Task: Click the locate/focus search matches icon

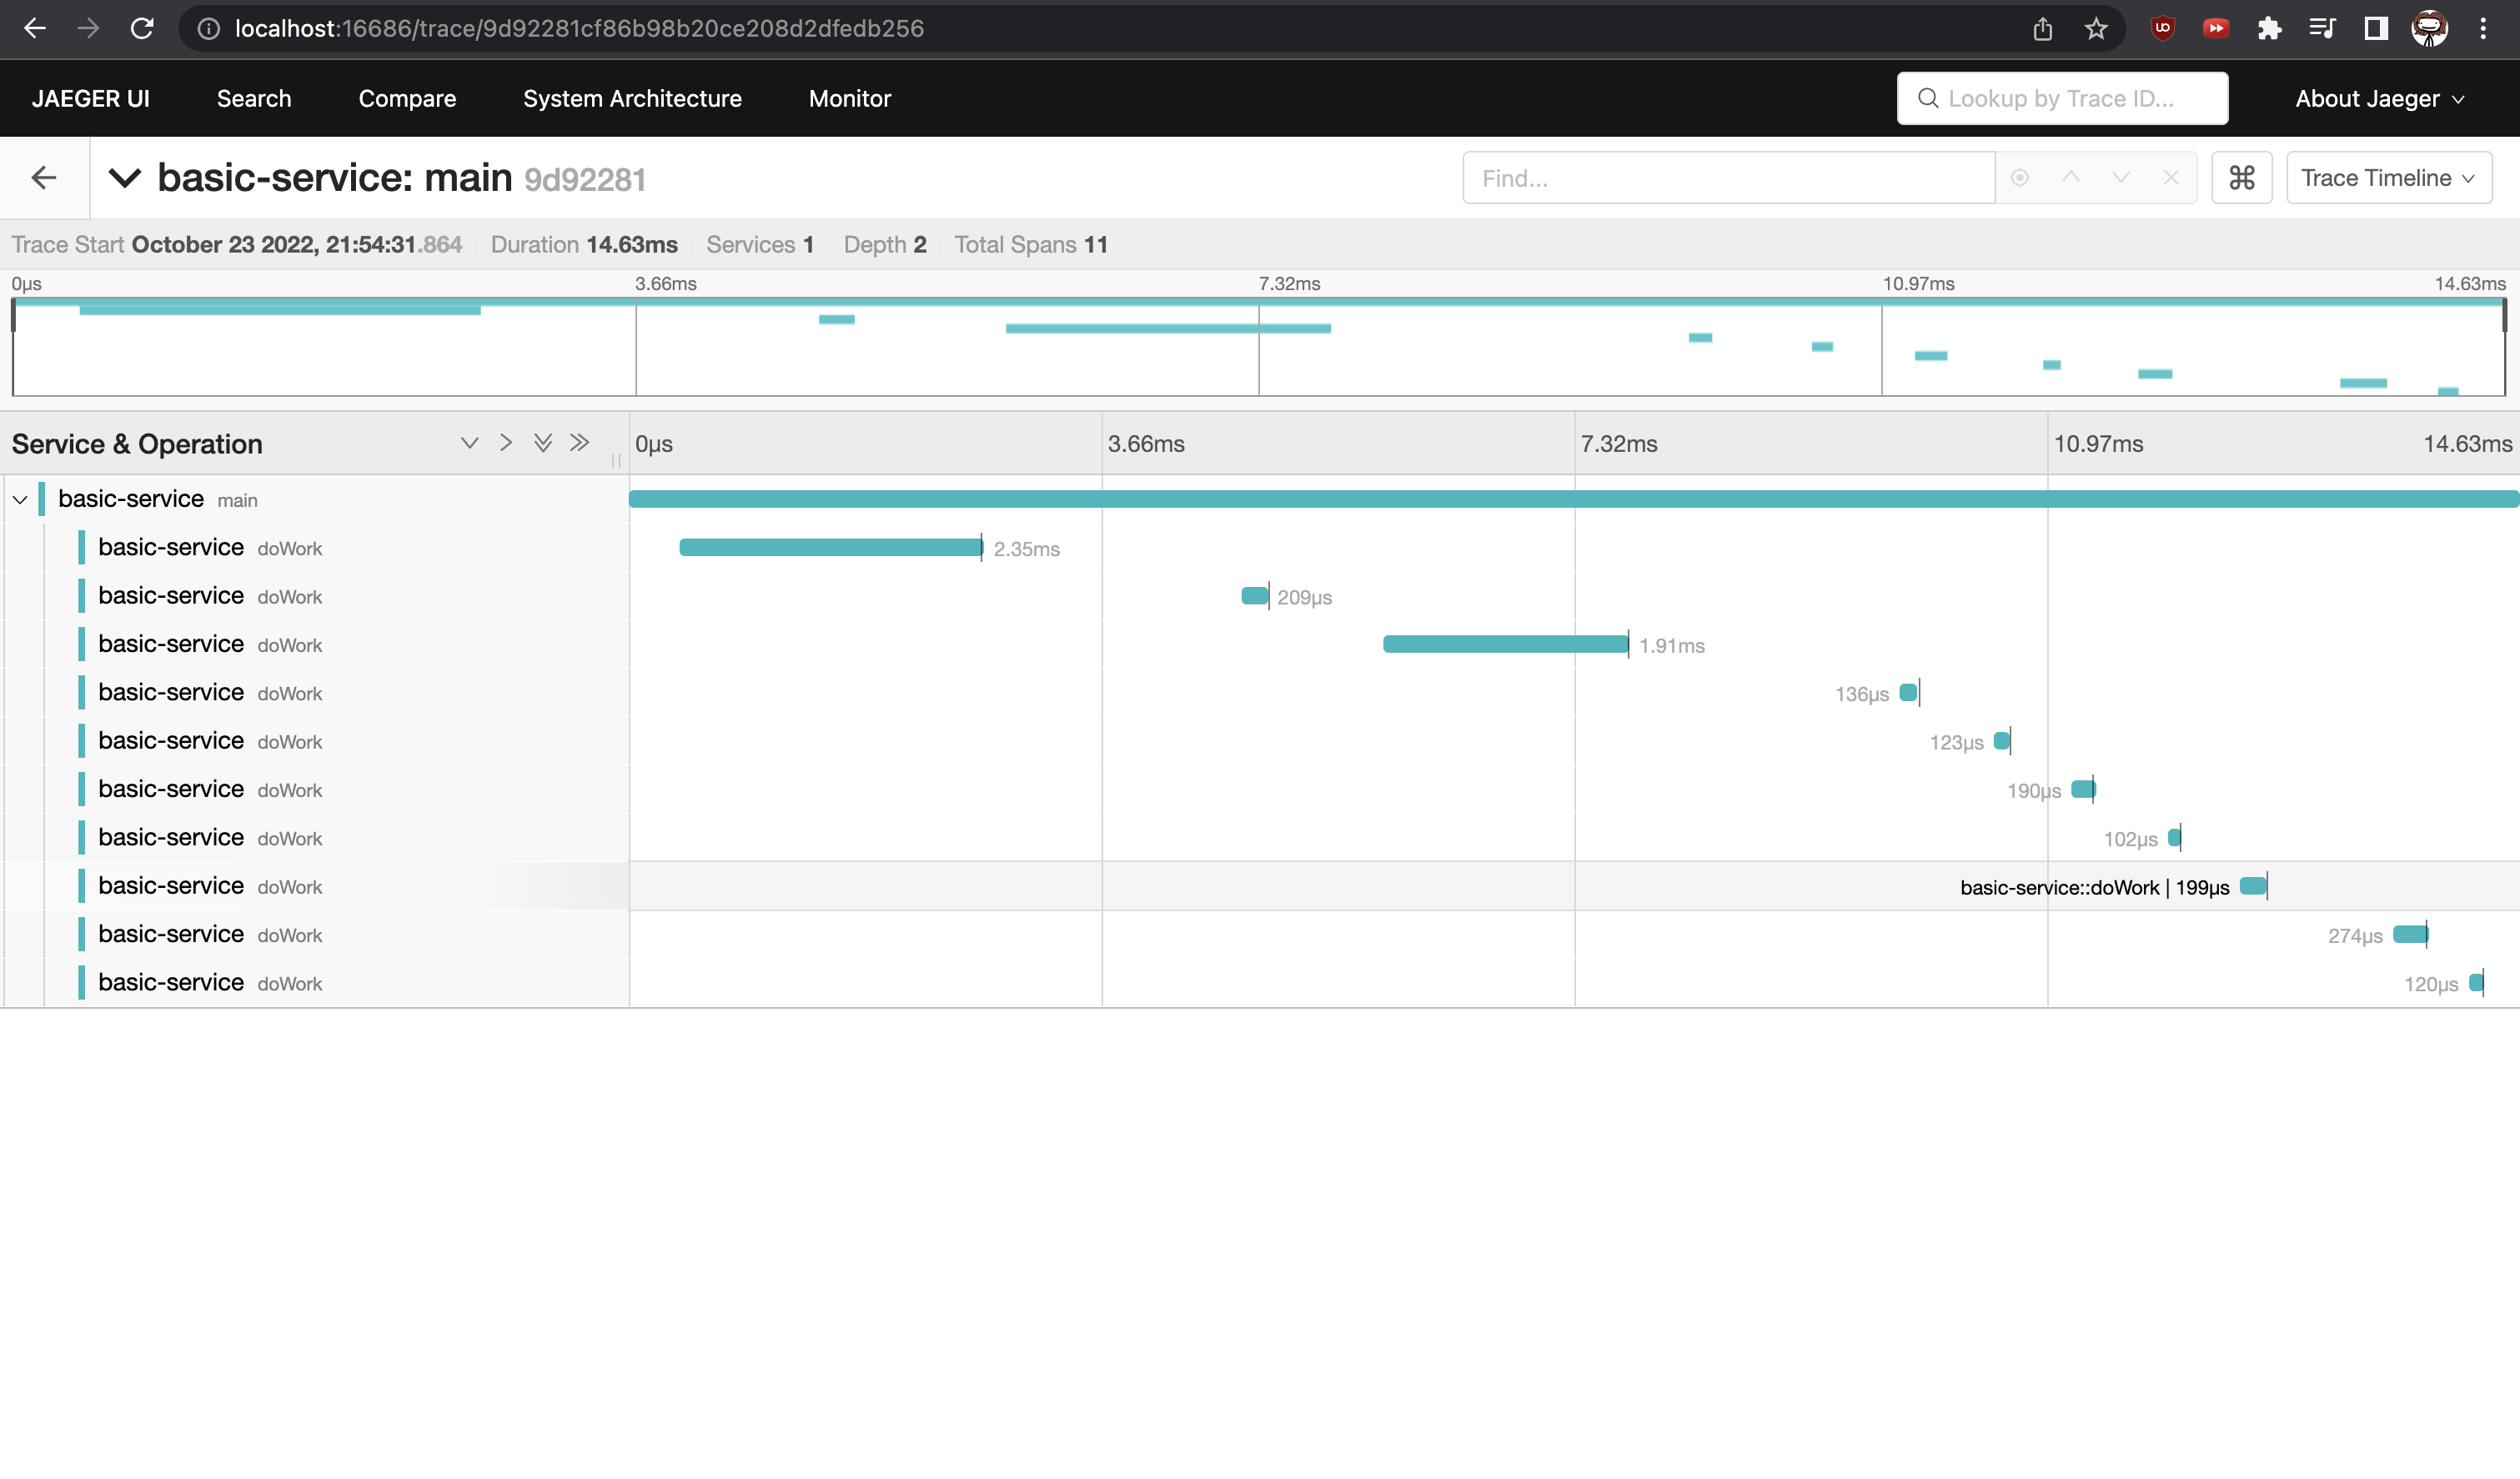Action: tap(2019, 178)
